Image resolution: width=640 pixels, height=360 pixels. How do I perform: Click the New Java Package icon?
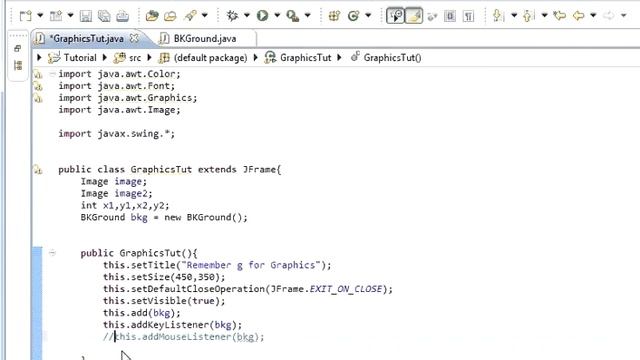[x=334, y=16]
